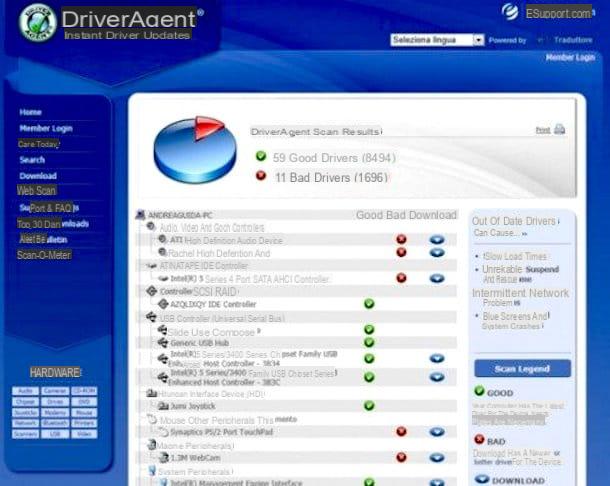Open Support & FAQs in the sidebar
Viewport: 610px width, 486px height.
pyautogui.click(x=49, y=208)
